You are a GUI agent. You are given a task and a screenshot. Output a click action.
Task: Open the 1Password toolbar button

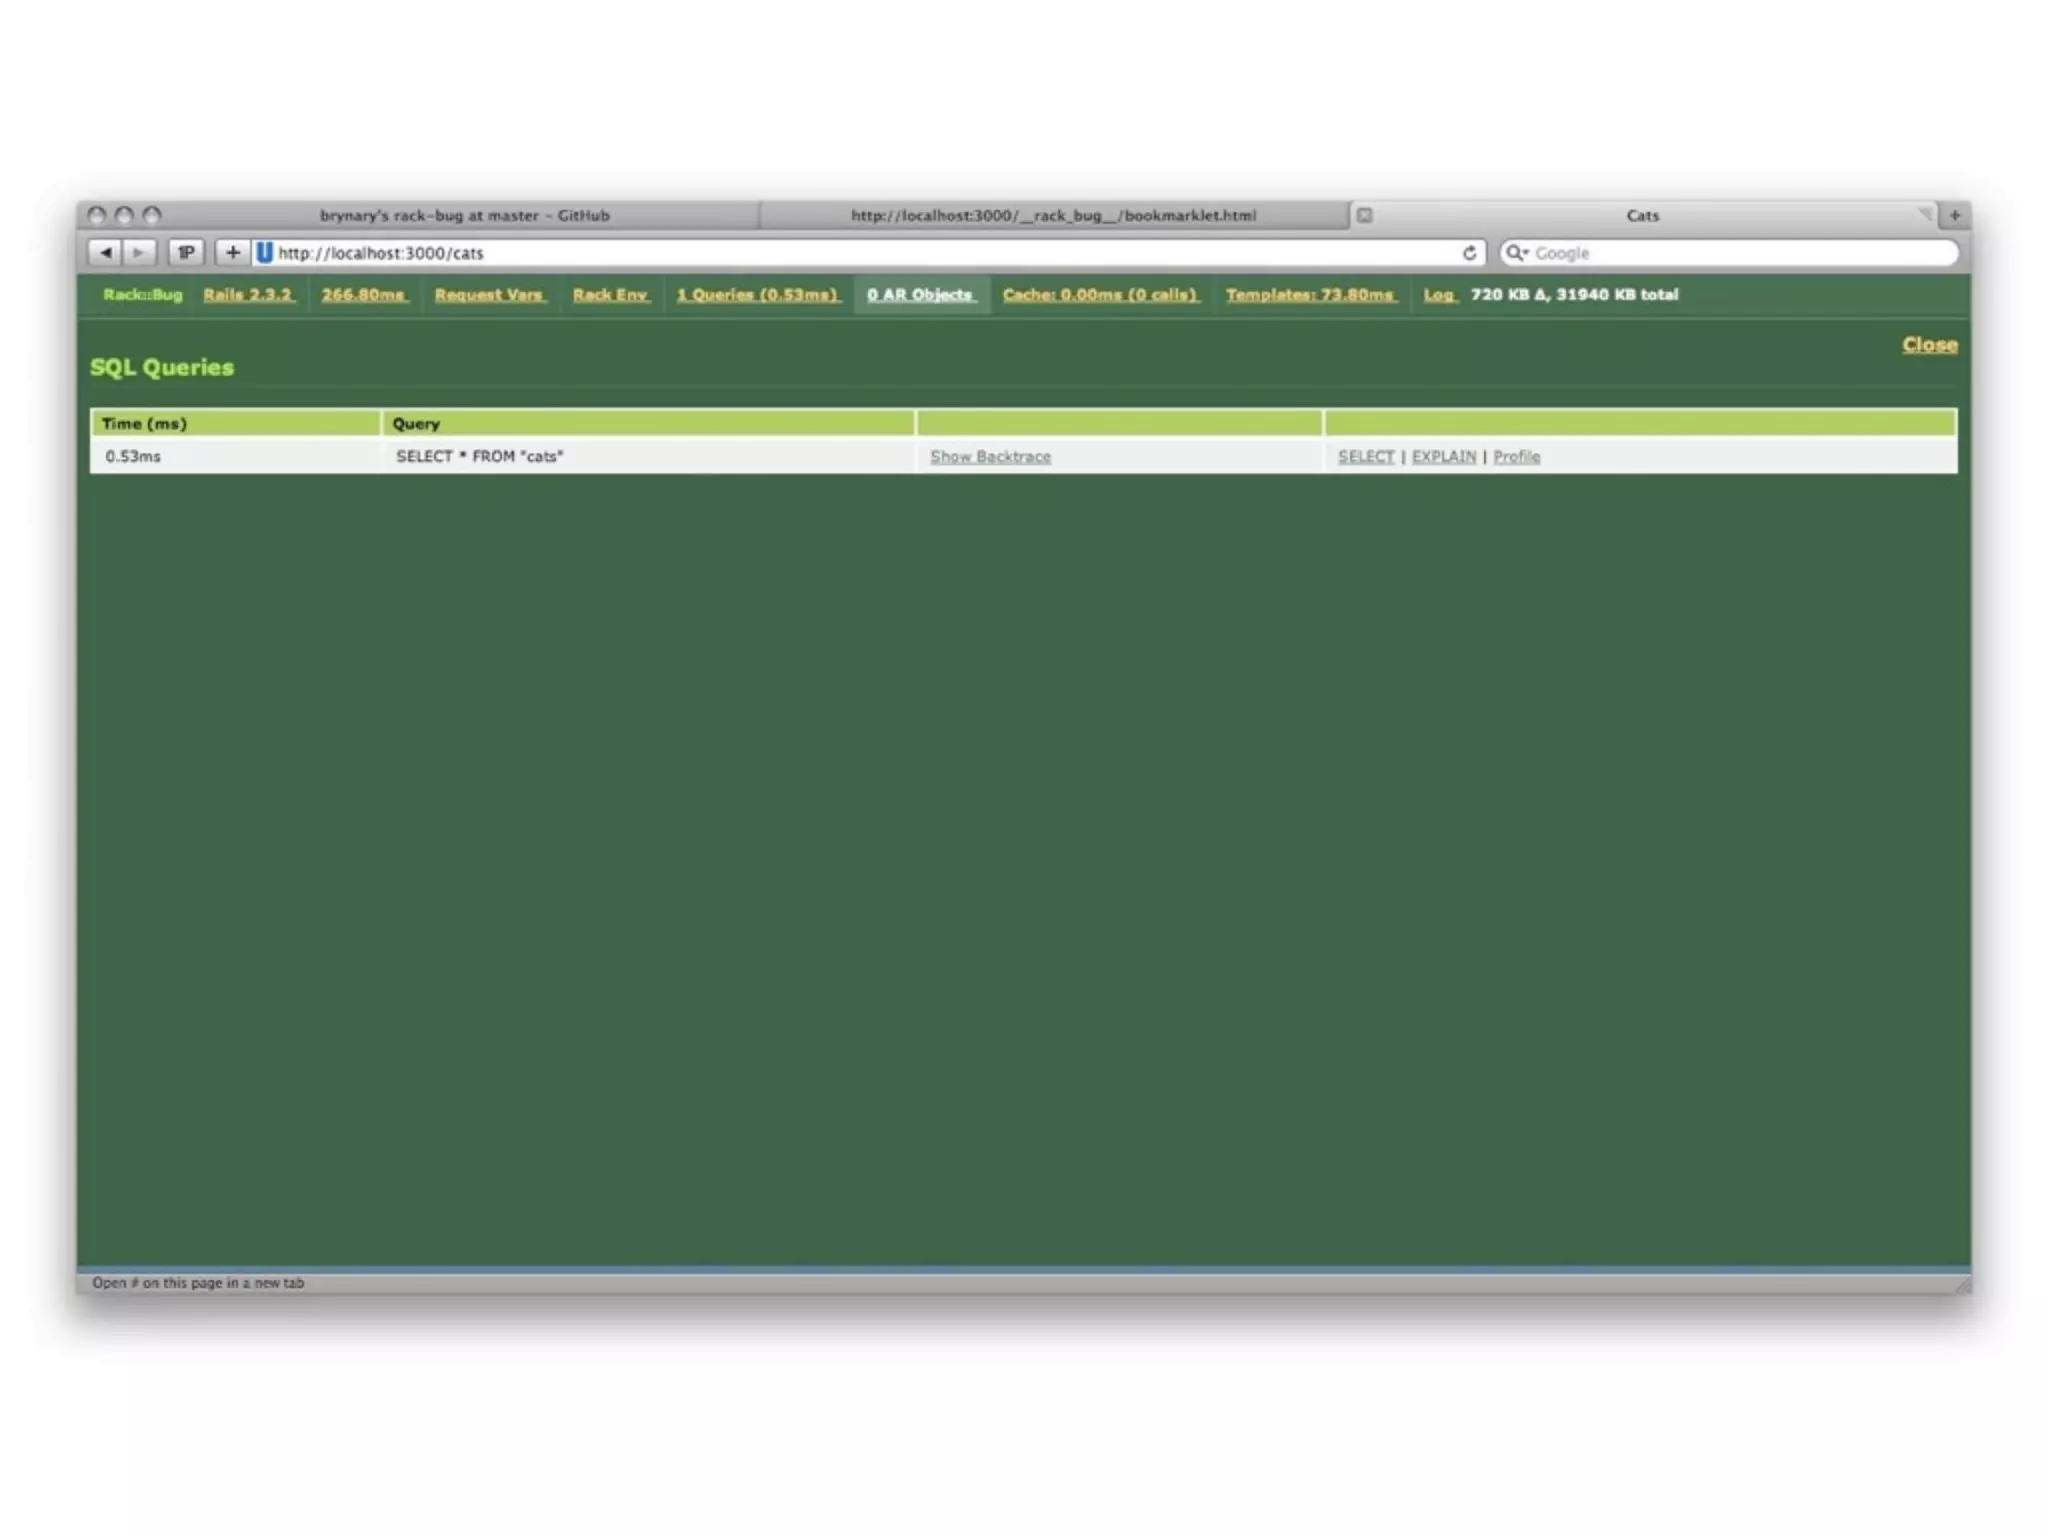pyautogui.click(x=186, y=253)
